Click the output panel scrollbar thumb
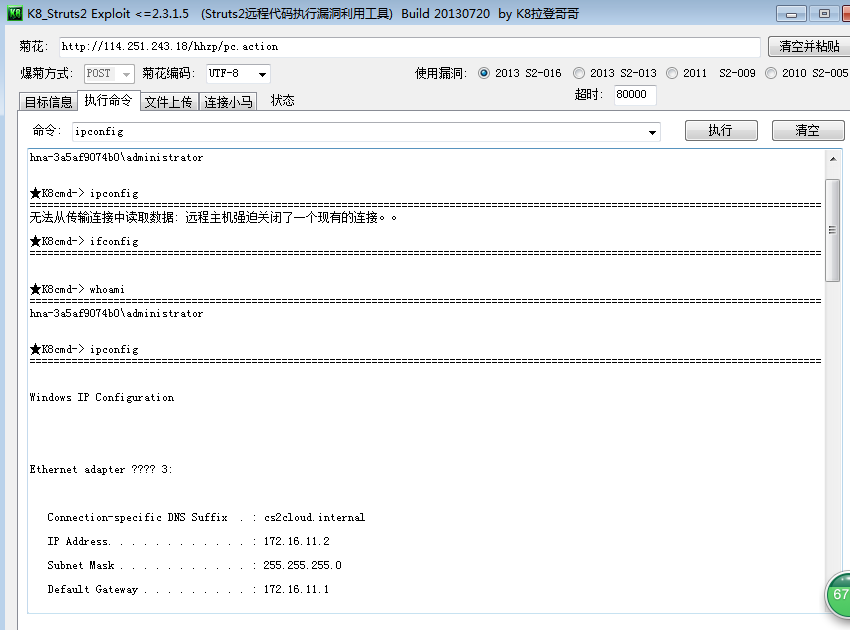850x630 pixels. (833, 230)
